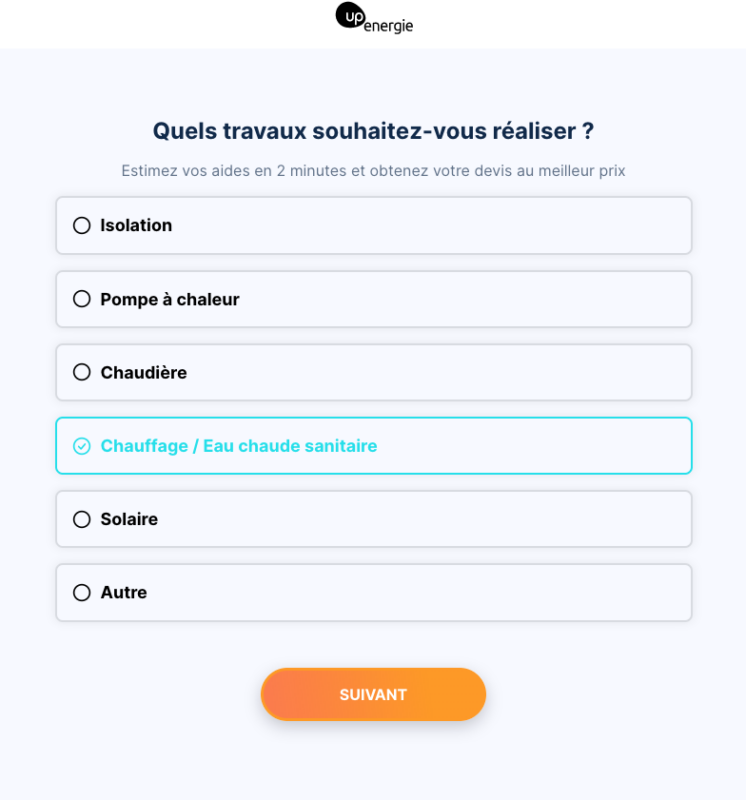Click the subtitle about estimating aides
This screenshot has height=800, width=746.
click(x=373, y=171)
